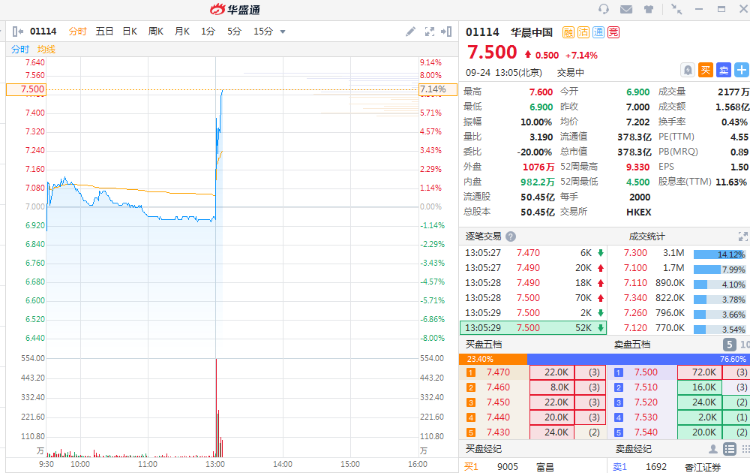Screen dimensions: 750x473
Task: Expand chart to fullscreen
Action: tap(430, 32)
